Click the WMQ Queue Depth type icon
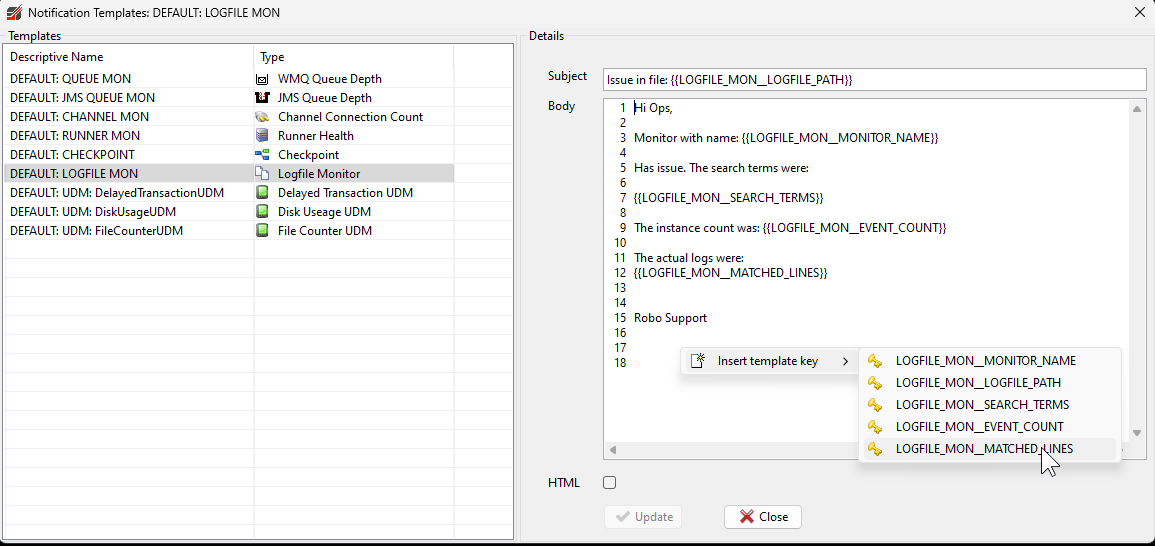This screenshot has width=1155, height=546. [x=262, y=79]
